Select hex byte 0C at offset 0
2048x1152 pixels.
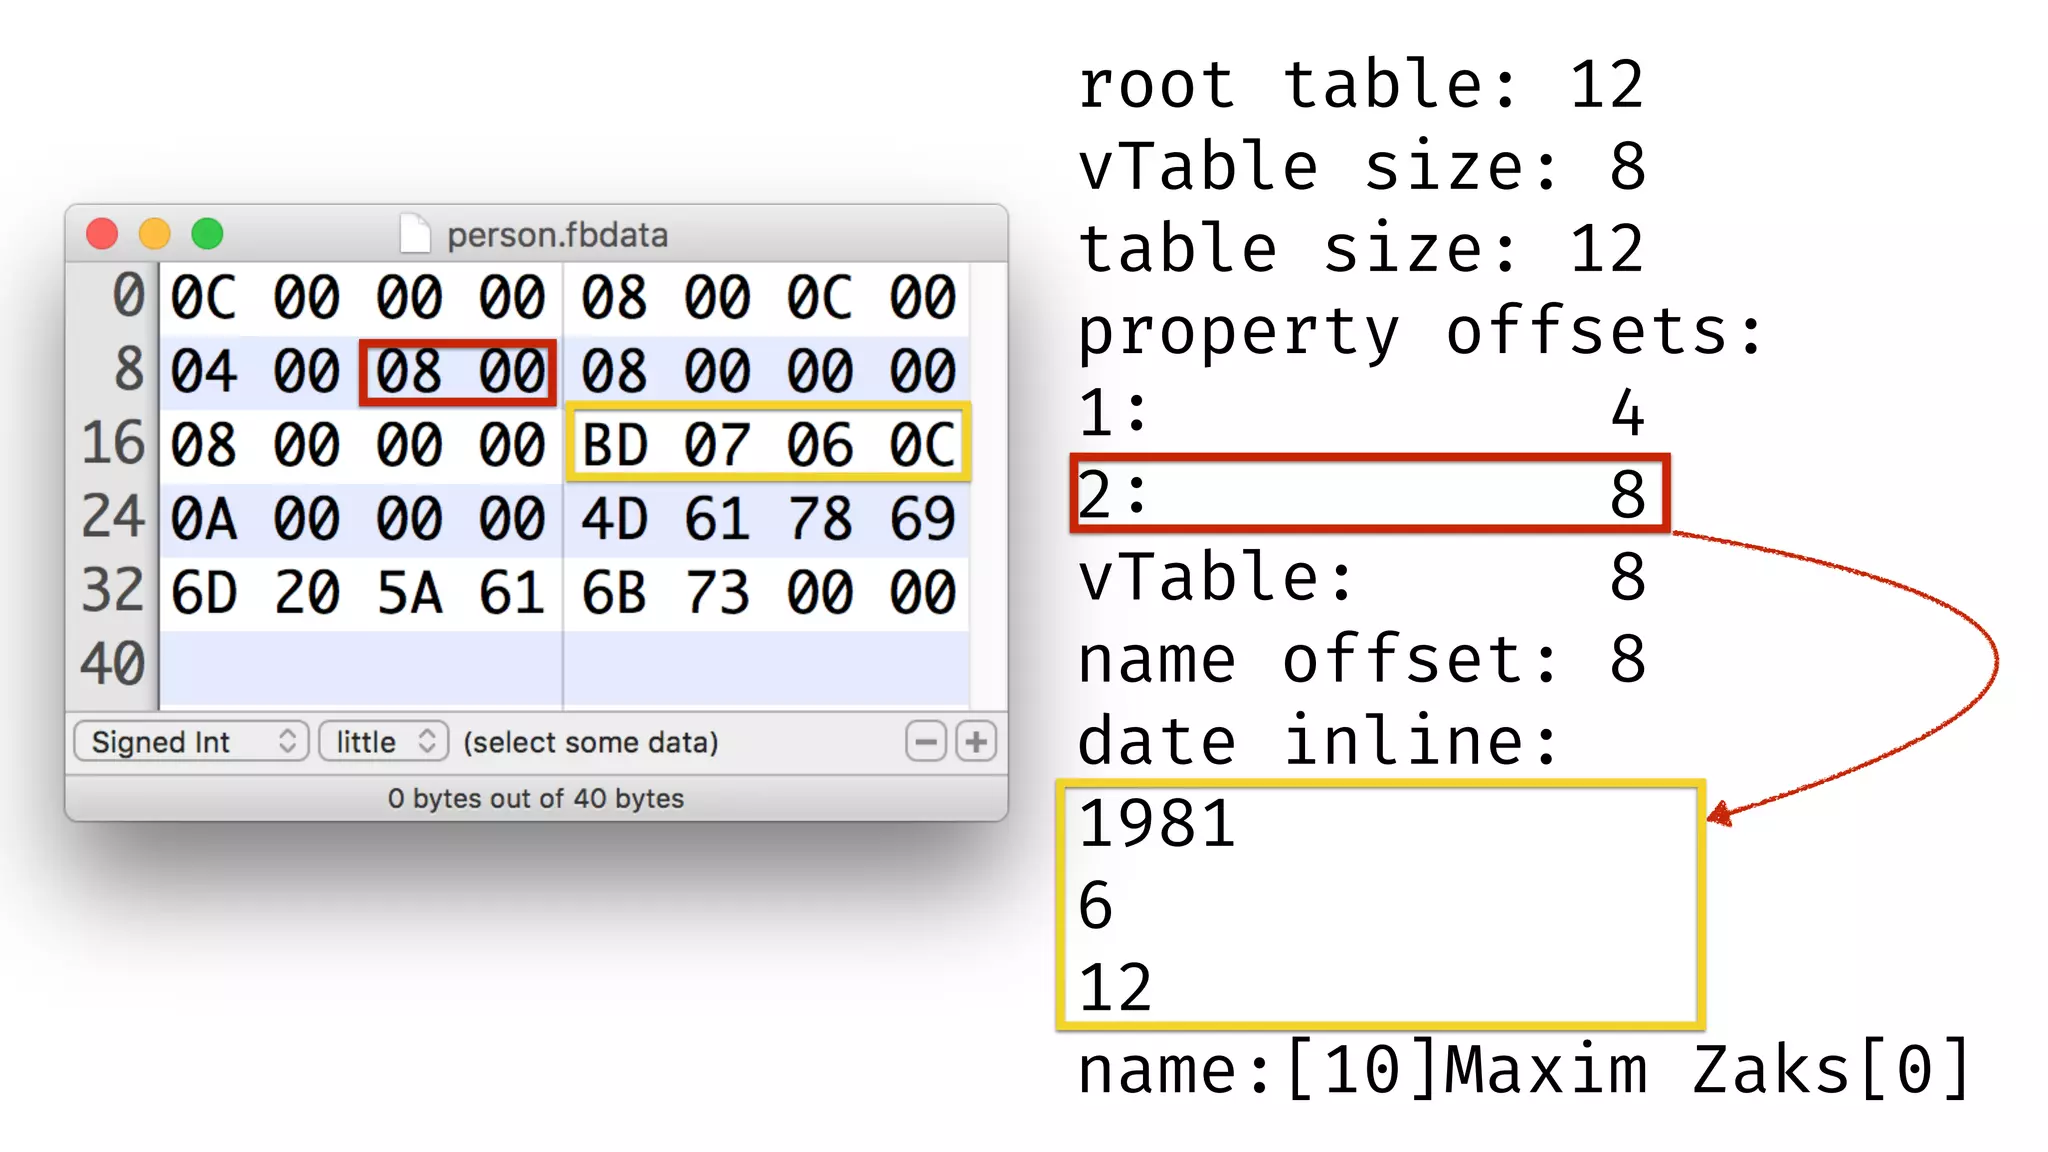point(204,297)
